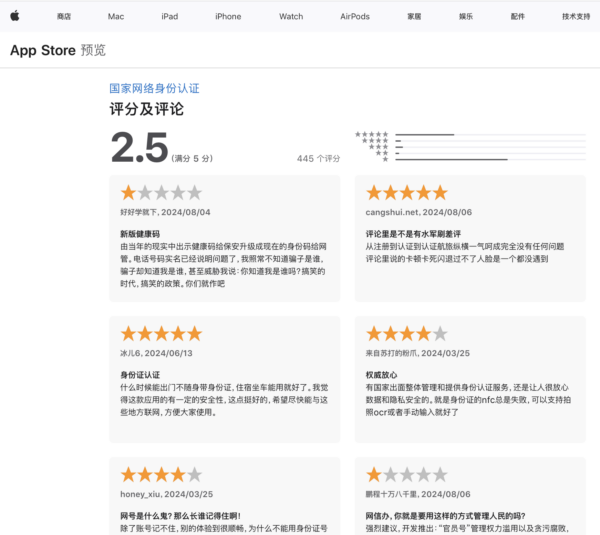Click reviewer line 鹏程十万八千里, 2024/08/06
600x535 pixels.
(418, 494)
